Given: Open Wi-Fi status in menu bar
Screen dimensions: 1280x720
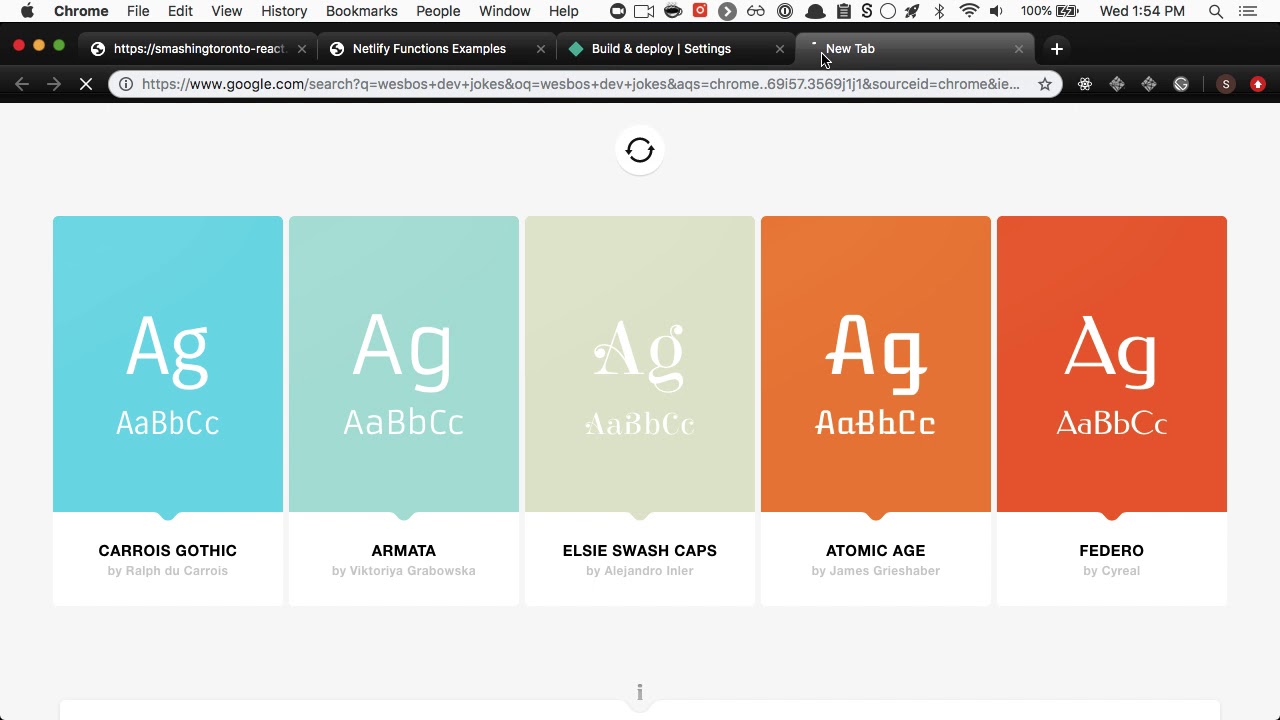Looking at the screenshot, I should tap(968, 11).
